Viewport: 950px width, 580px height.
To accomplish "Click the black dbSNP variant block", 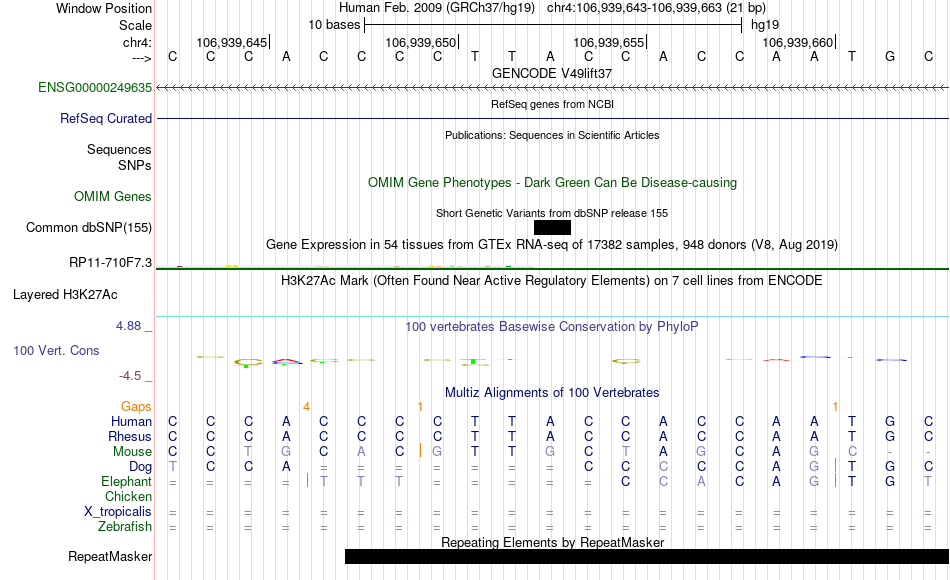I will [552, 227].
